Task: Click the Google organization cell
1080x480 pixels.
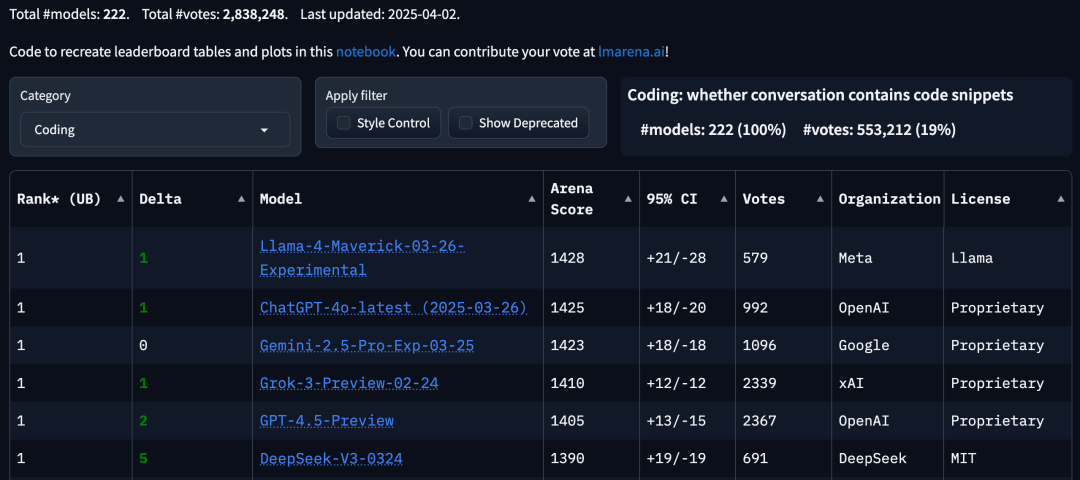Action: pos(887,346)
